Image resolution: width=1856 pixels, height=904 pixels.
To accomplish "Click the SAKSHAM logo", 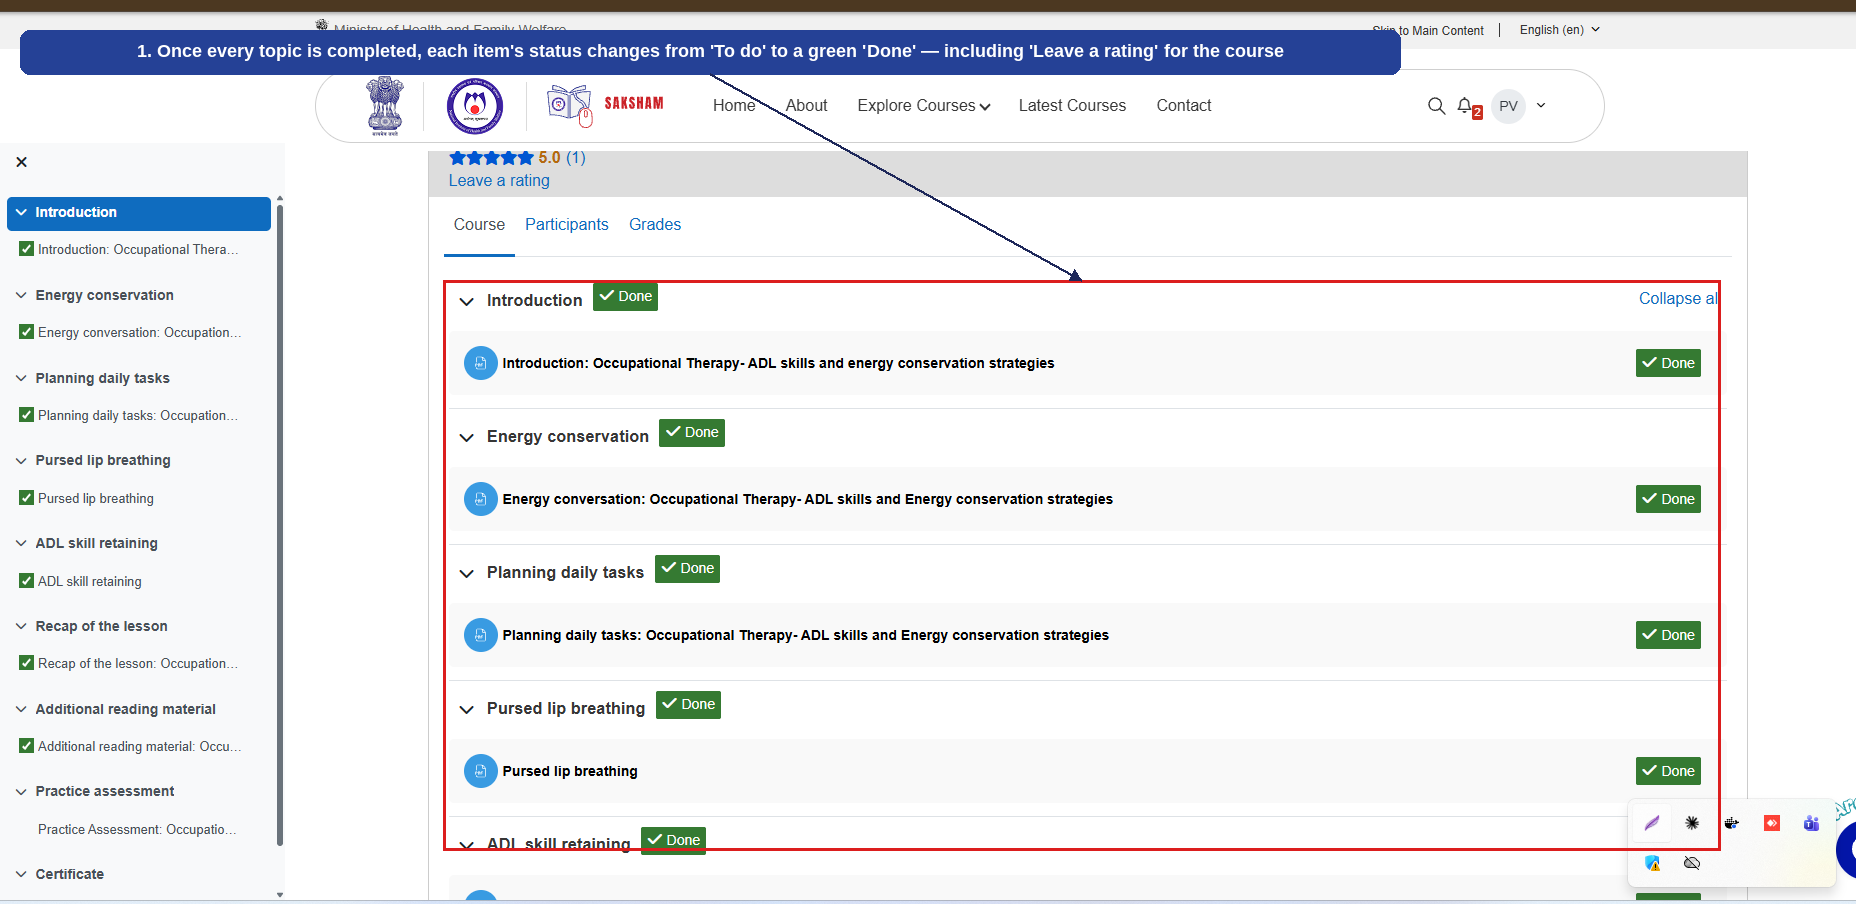I will point(605,105).
